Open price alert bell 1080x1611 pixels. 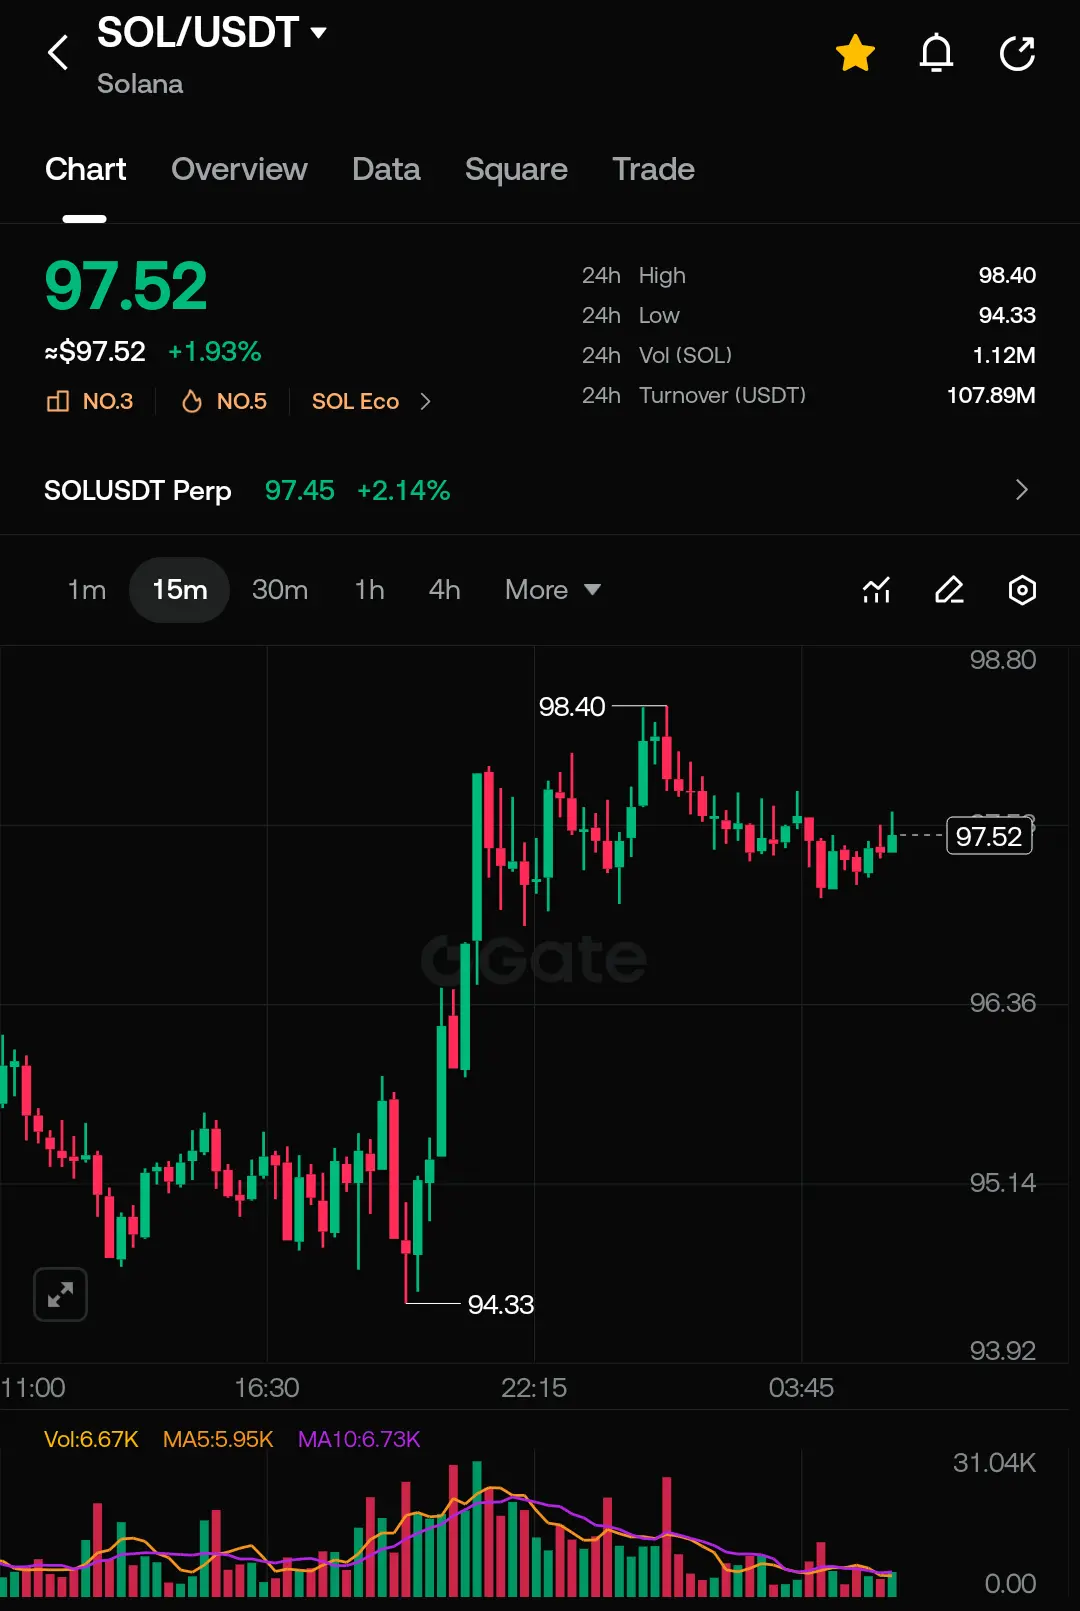936,53
